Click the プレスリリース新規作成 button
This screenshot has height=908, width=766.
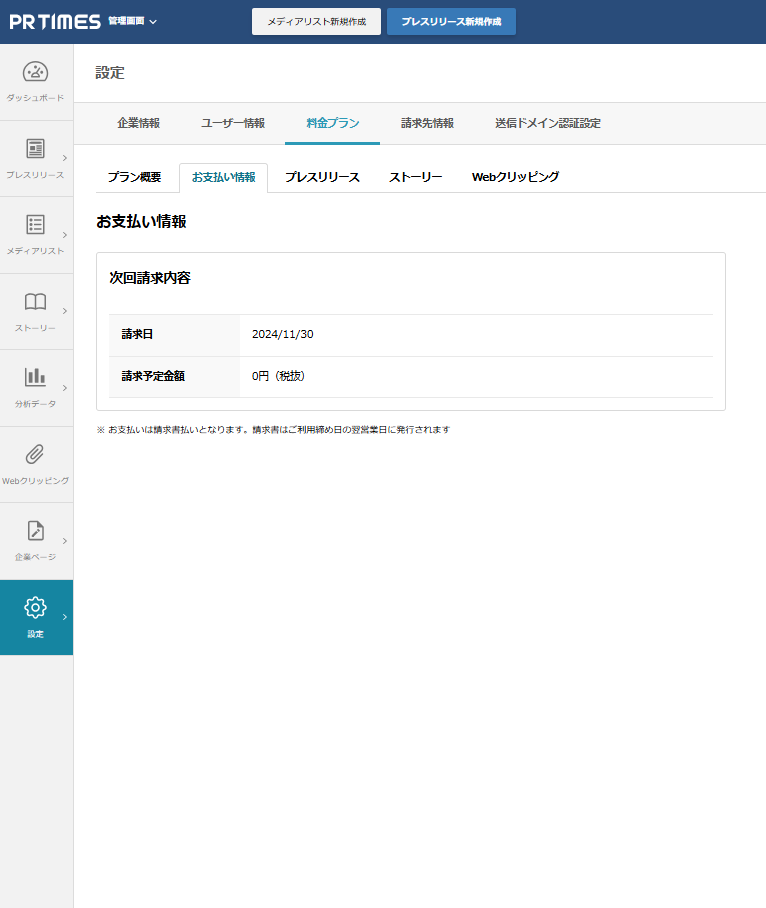[x=451, y=21]
